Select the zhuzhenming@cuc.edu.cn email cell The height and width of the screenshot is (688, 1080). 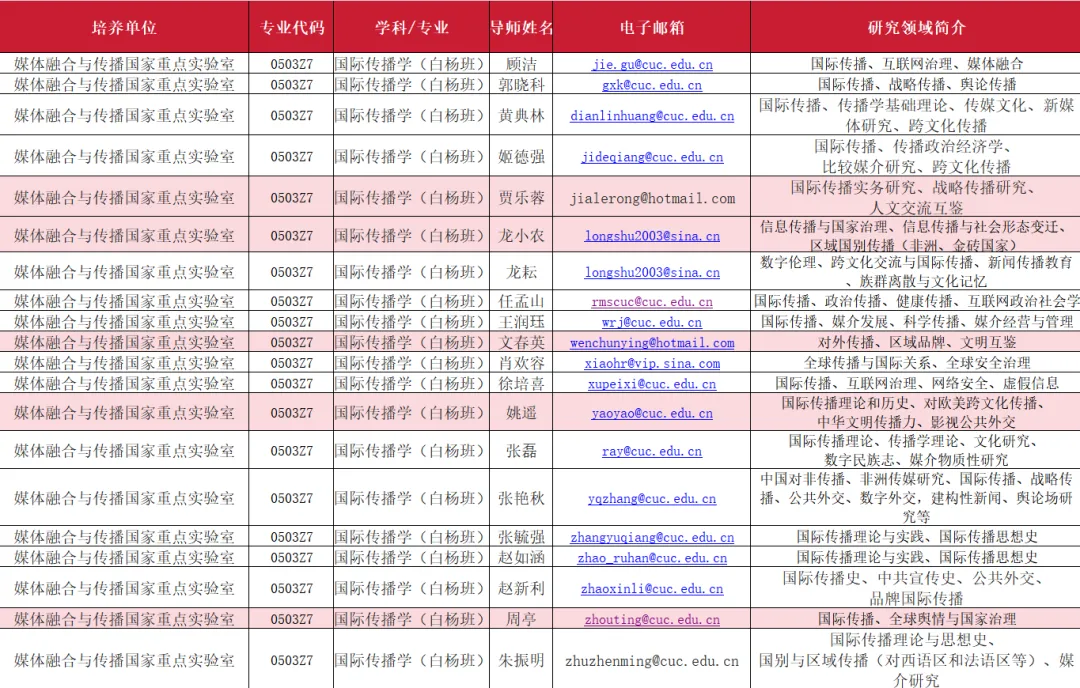click(x=652, y=660)
